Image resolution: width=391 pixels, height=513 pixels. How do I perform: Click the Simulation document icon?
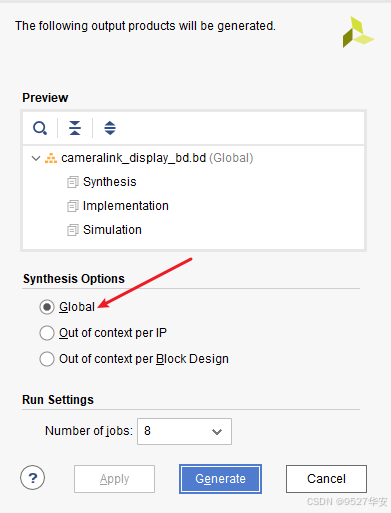[x=73, y=230]
